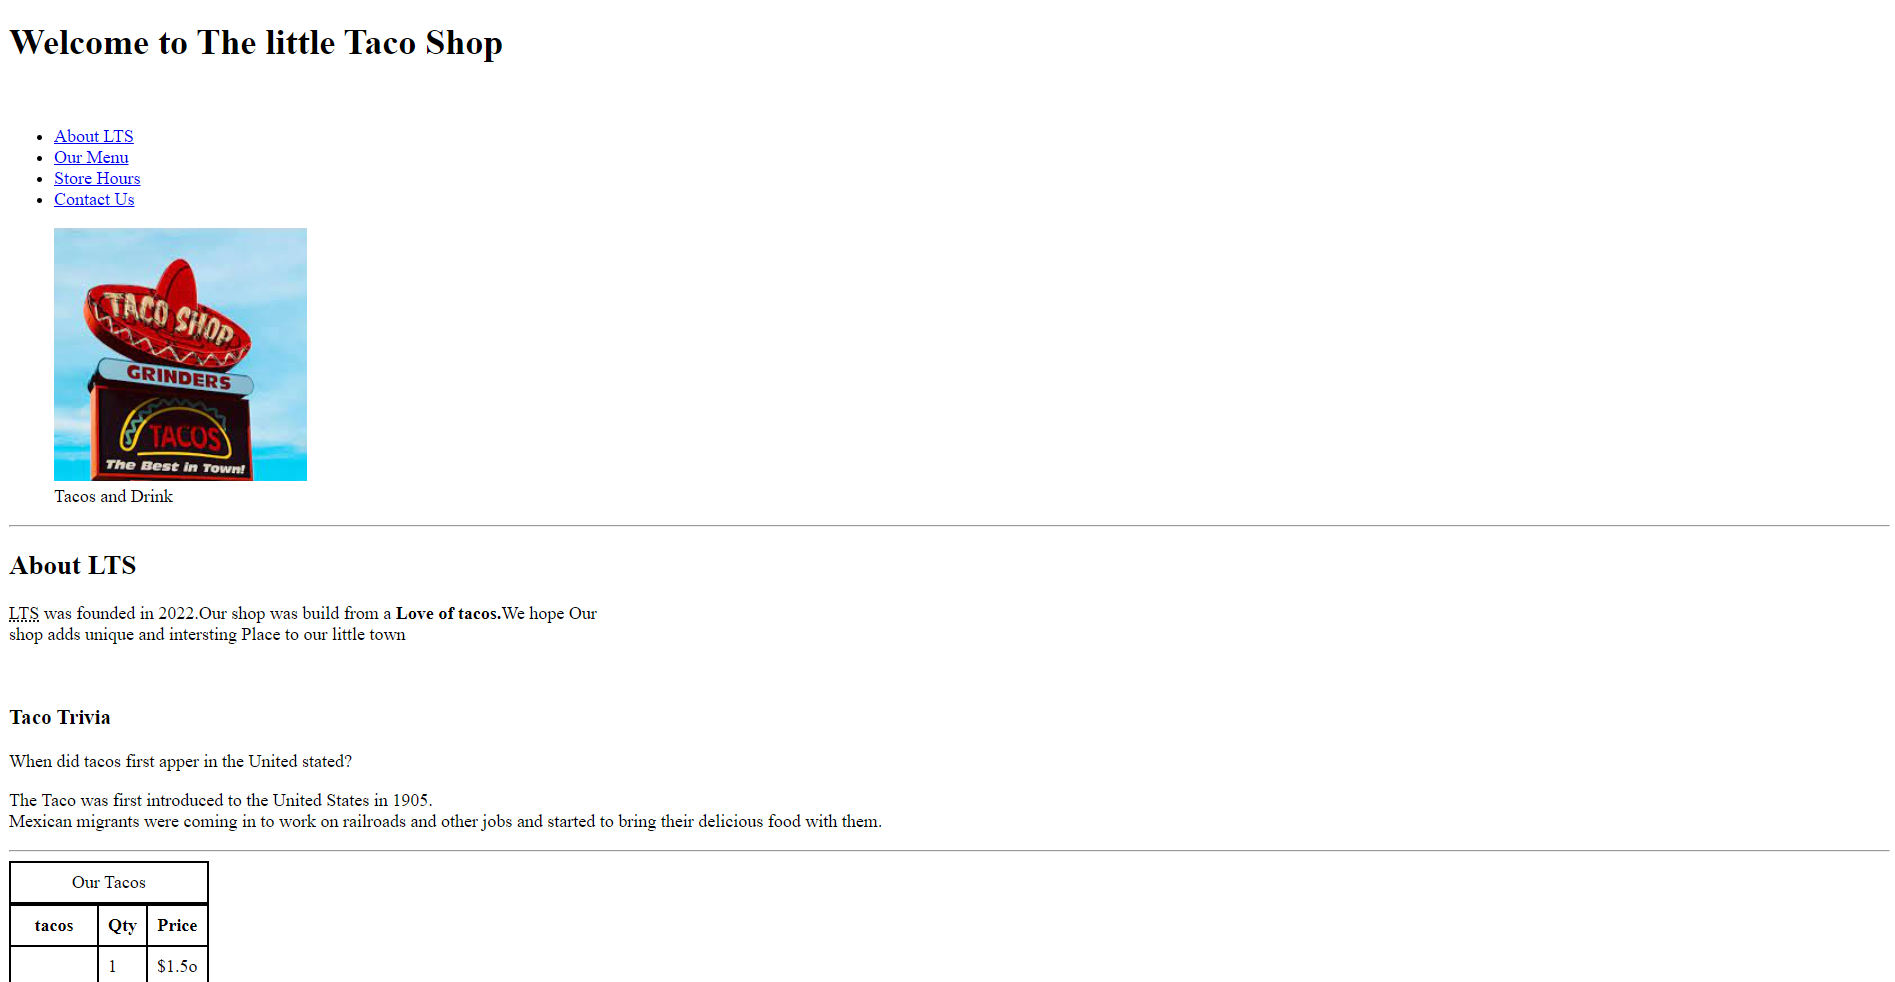Image resolution: width=1895 pixels, height=982 pixels.
Task: Open the About LTS link
Action: point(93,136)
